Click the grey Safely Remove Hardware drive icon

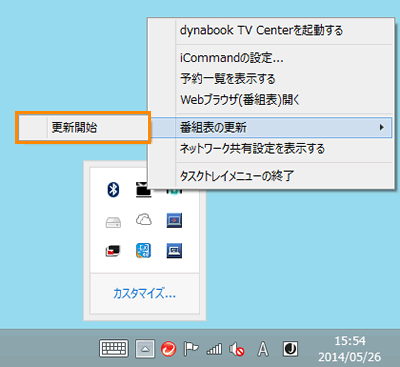(113, 222)
